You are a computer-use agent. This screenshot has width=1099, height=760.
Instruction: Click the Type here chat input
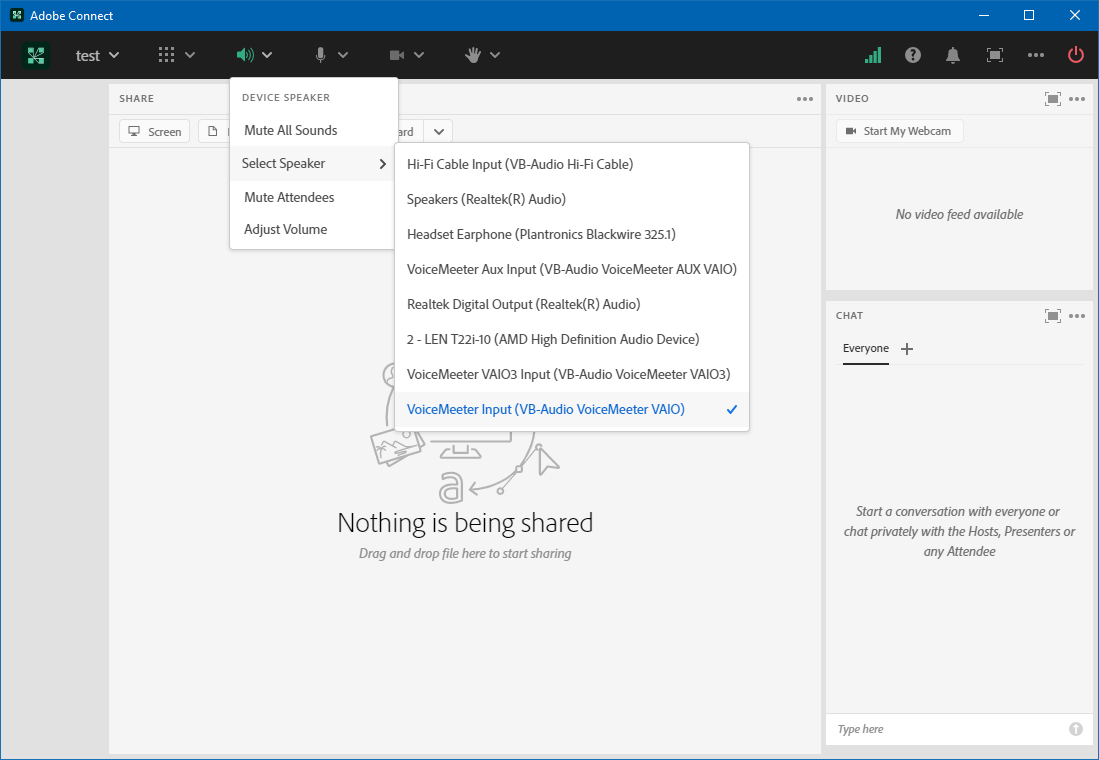950,729
